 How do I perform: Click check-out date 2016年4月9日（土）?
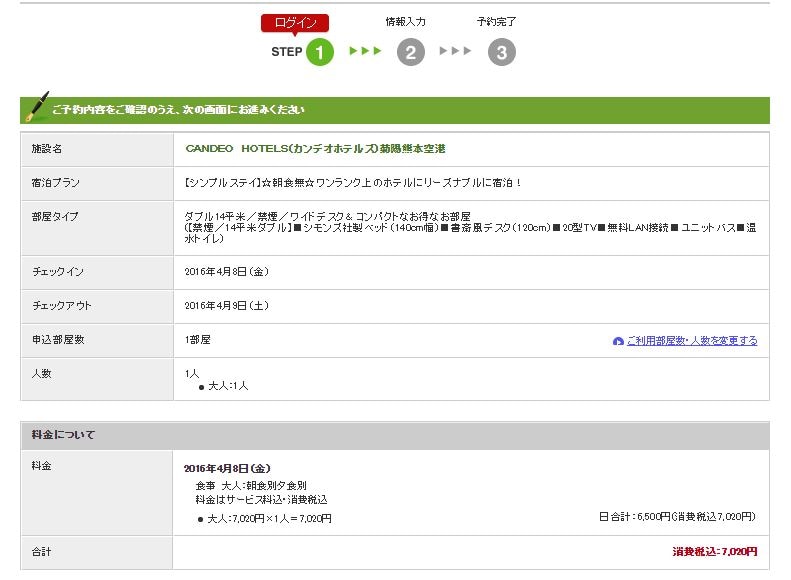coord(227,306)
